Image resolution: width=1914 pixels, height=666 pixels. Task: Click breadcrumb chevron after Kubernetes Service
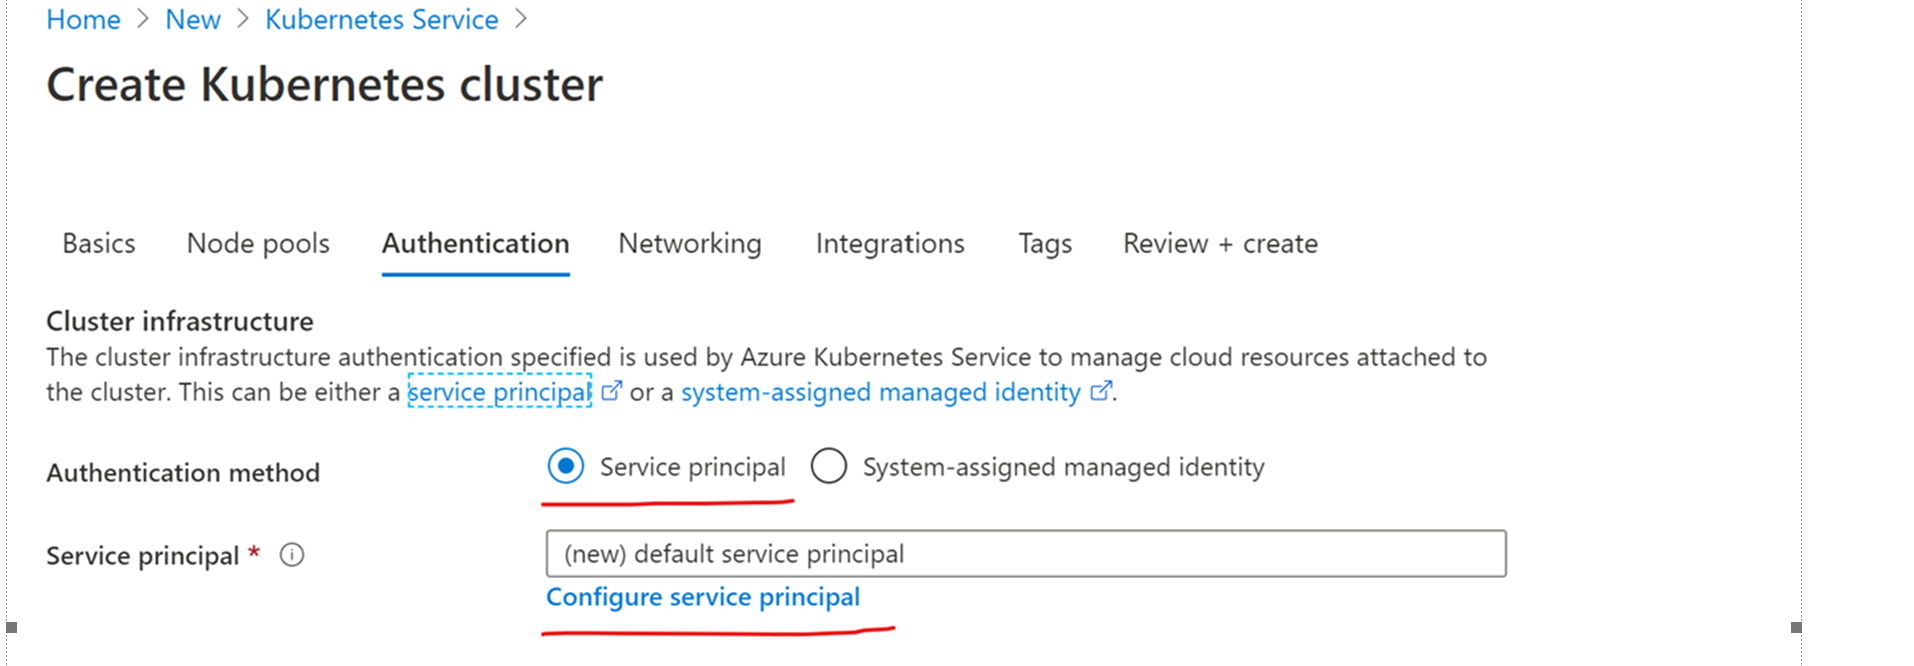[x=520, y=19]
